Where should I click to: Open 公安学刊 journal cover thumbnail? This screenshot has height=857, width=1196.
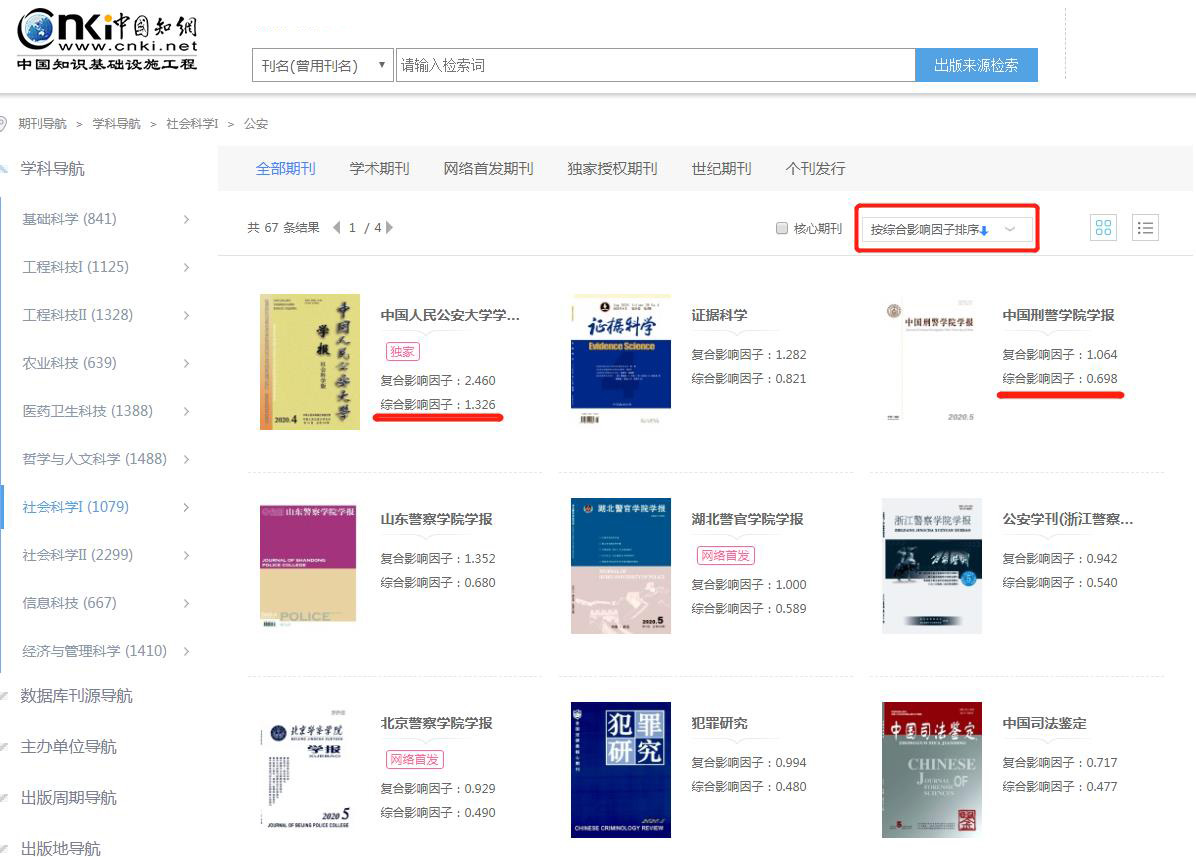(931, 566)
